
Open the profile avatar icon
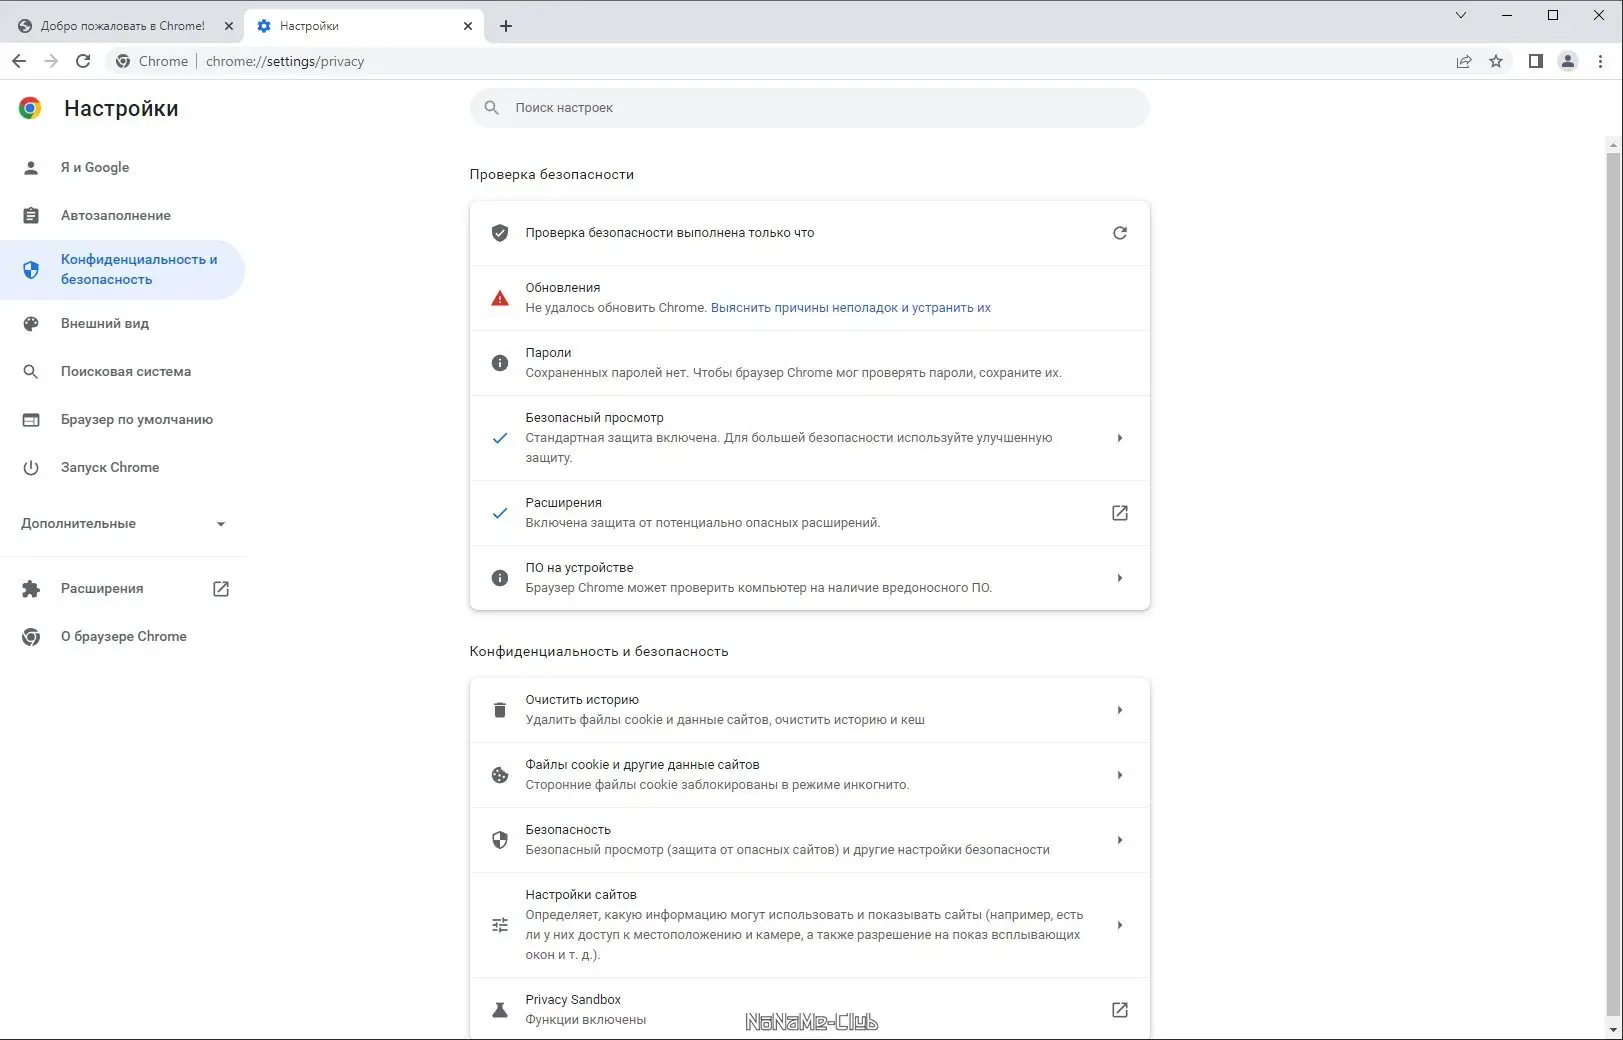tap(1568, 61)
